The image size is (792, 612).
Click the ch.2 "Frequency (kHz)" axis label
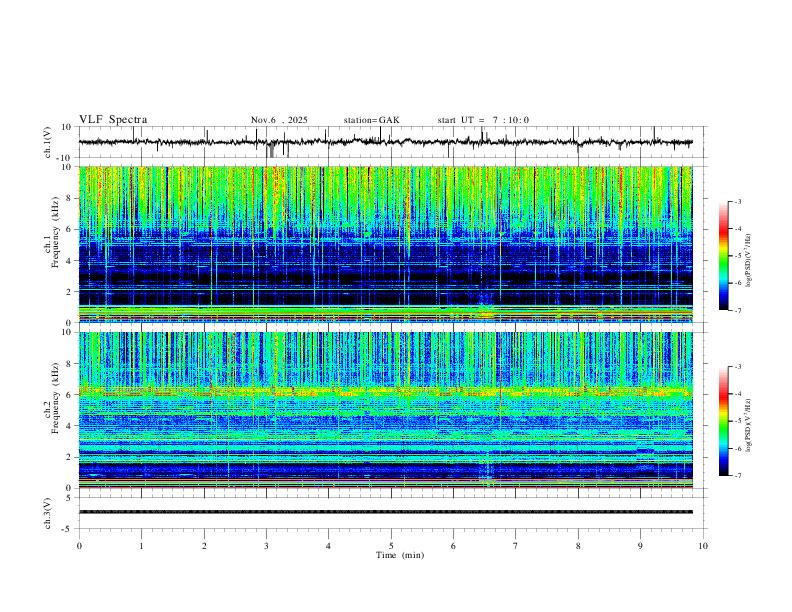(55, 398)
